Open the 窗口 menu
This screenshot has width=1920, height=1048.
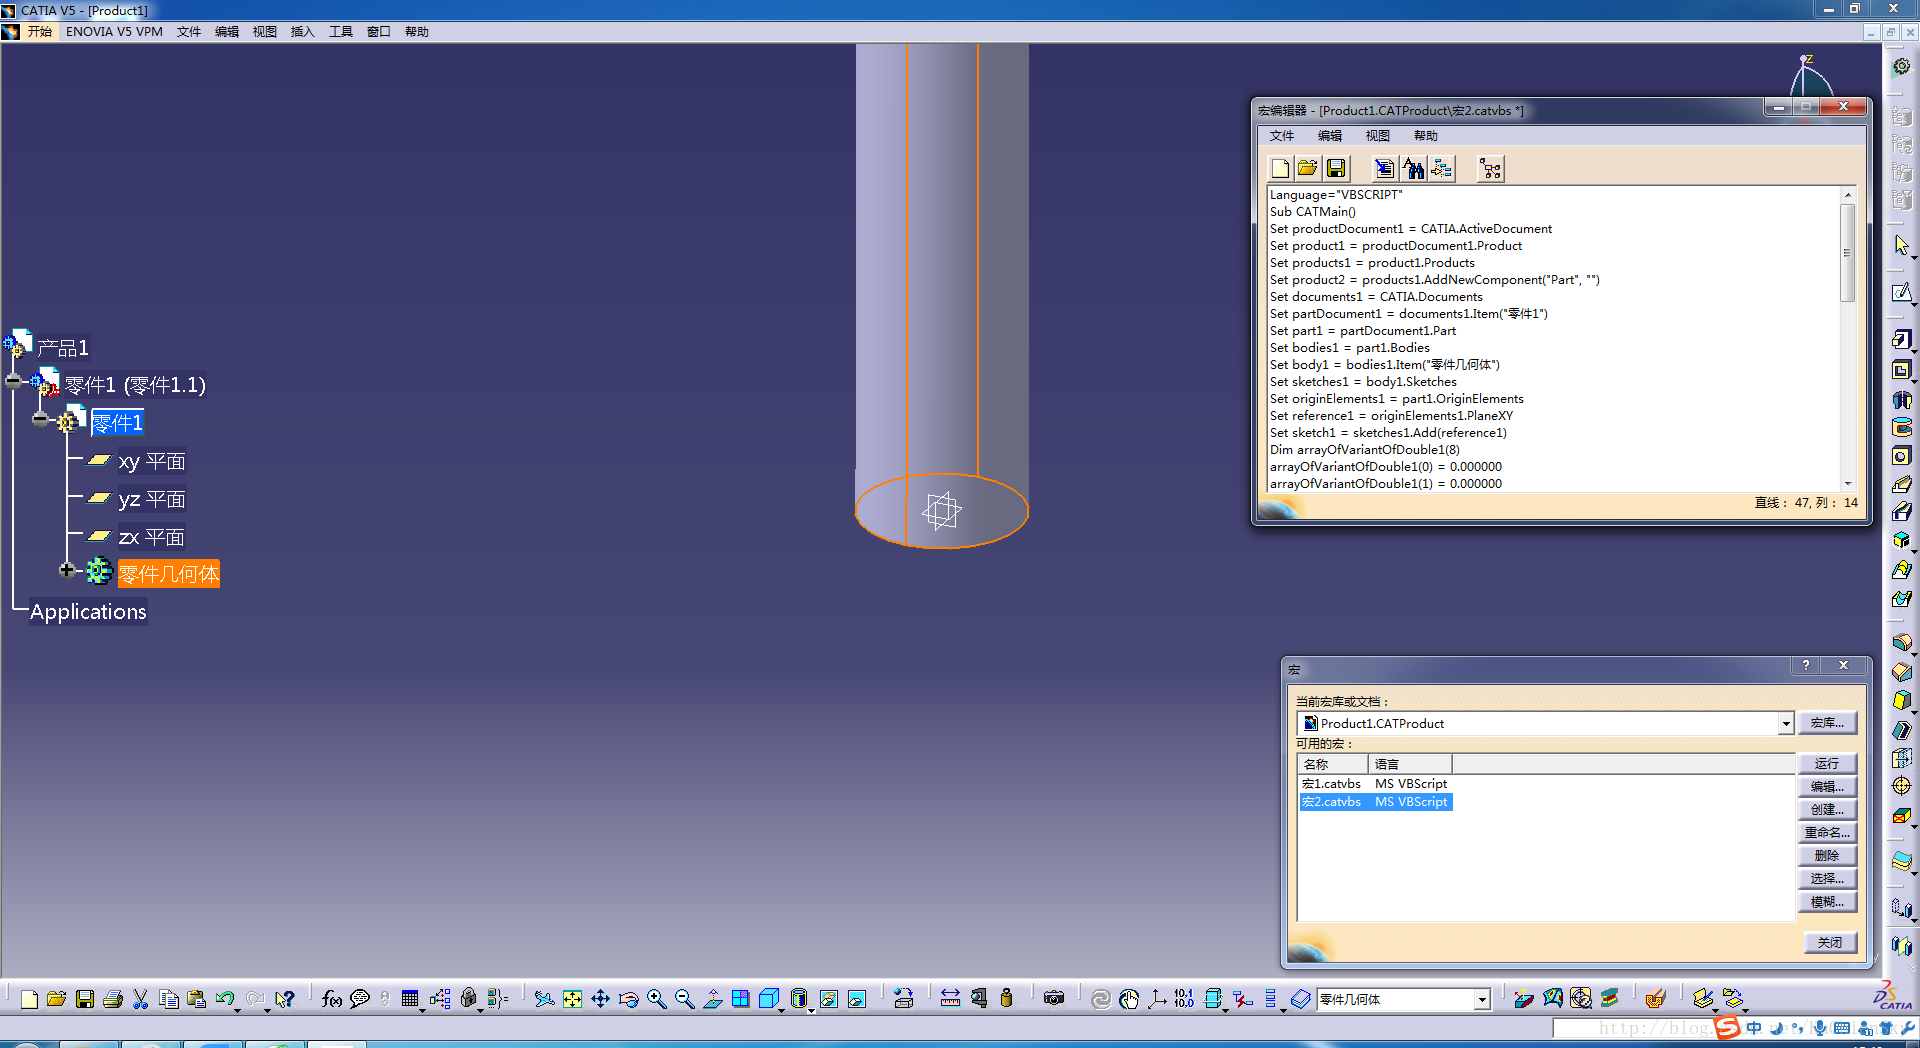pos(379,32)
